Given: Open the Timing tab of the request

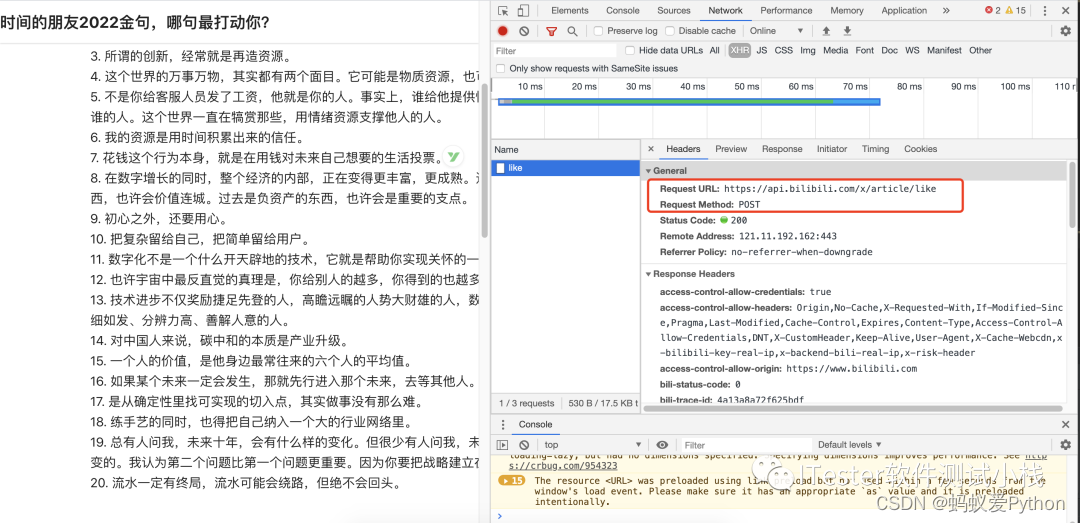Looking at the screenshot, I should [875, 149].
